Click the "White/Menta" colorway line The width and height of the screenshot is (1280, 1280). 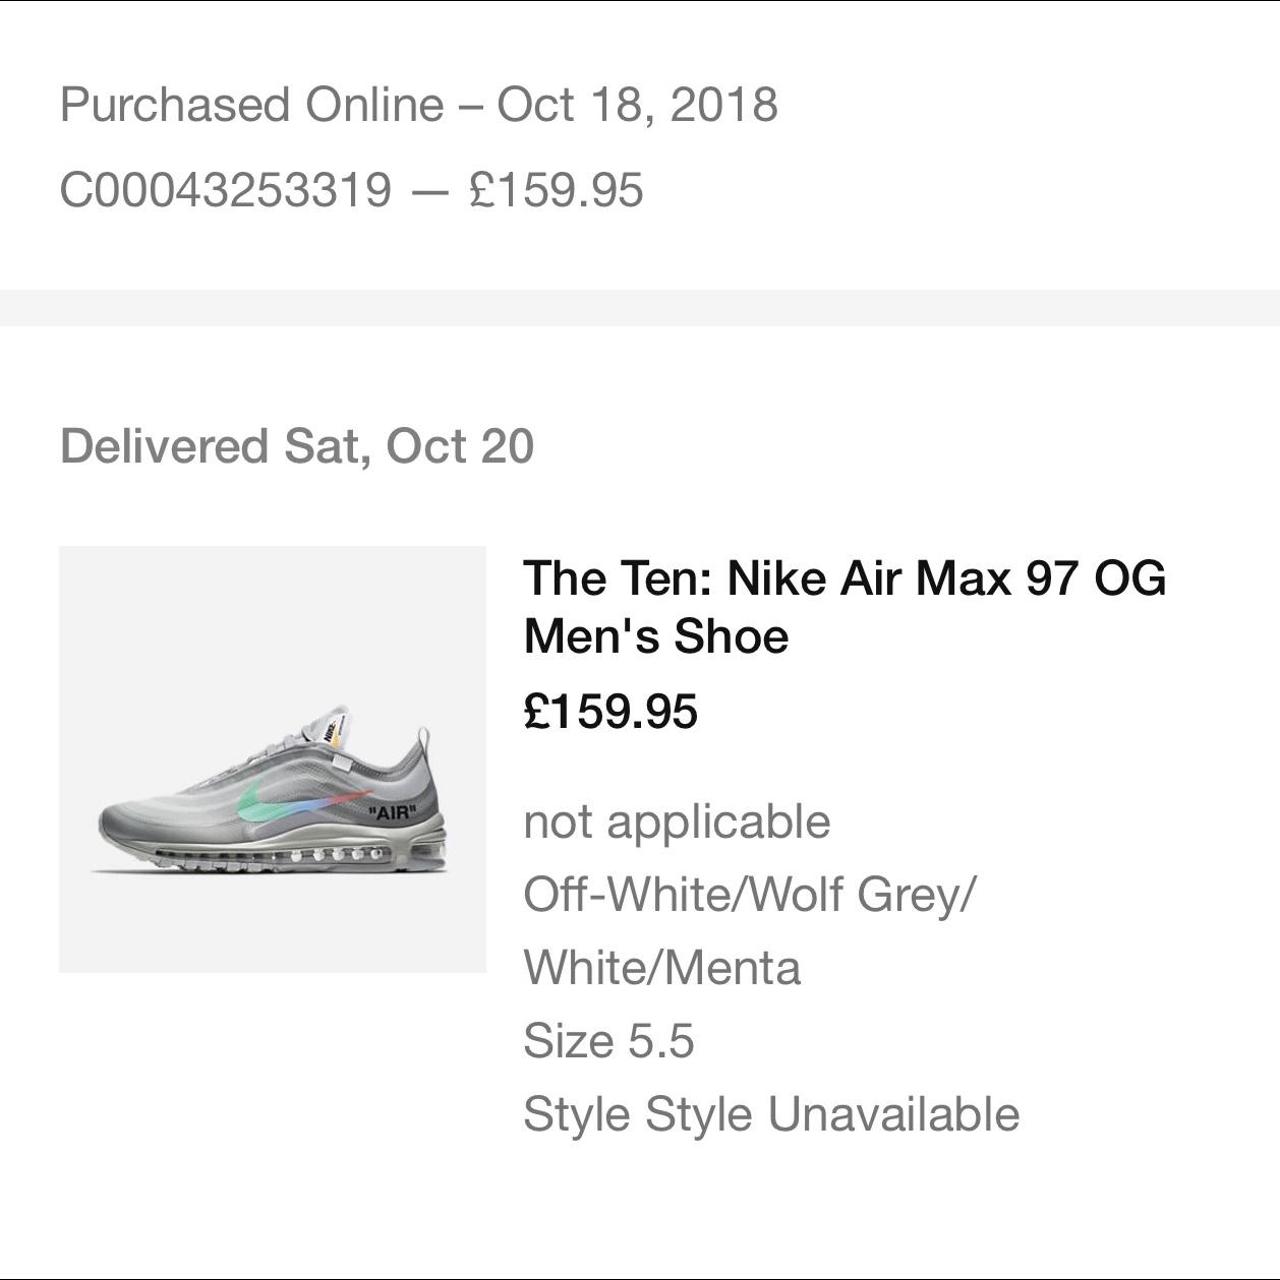662,967
